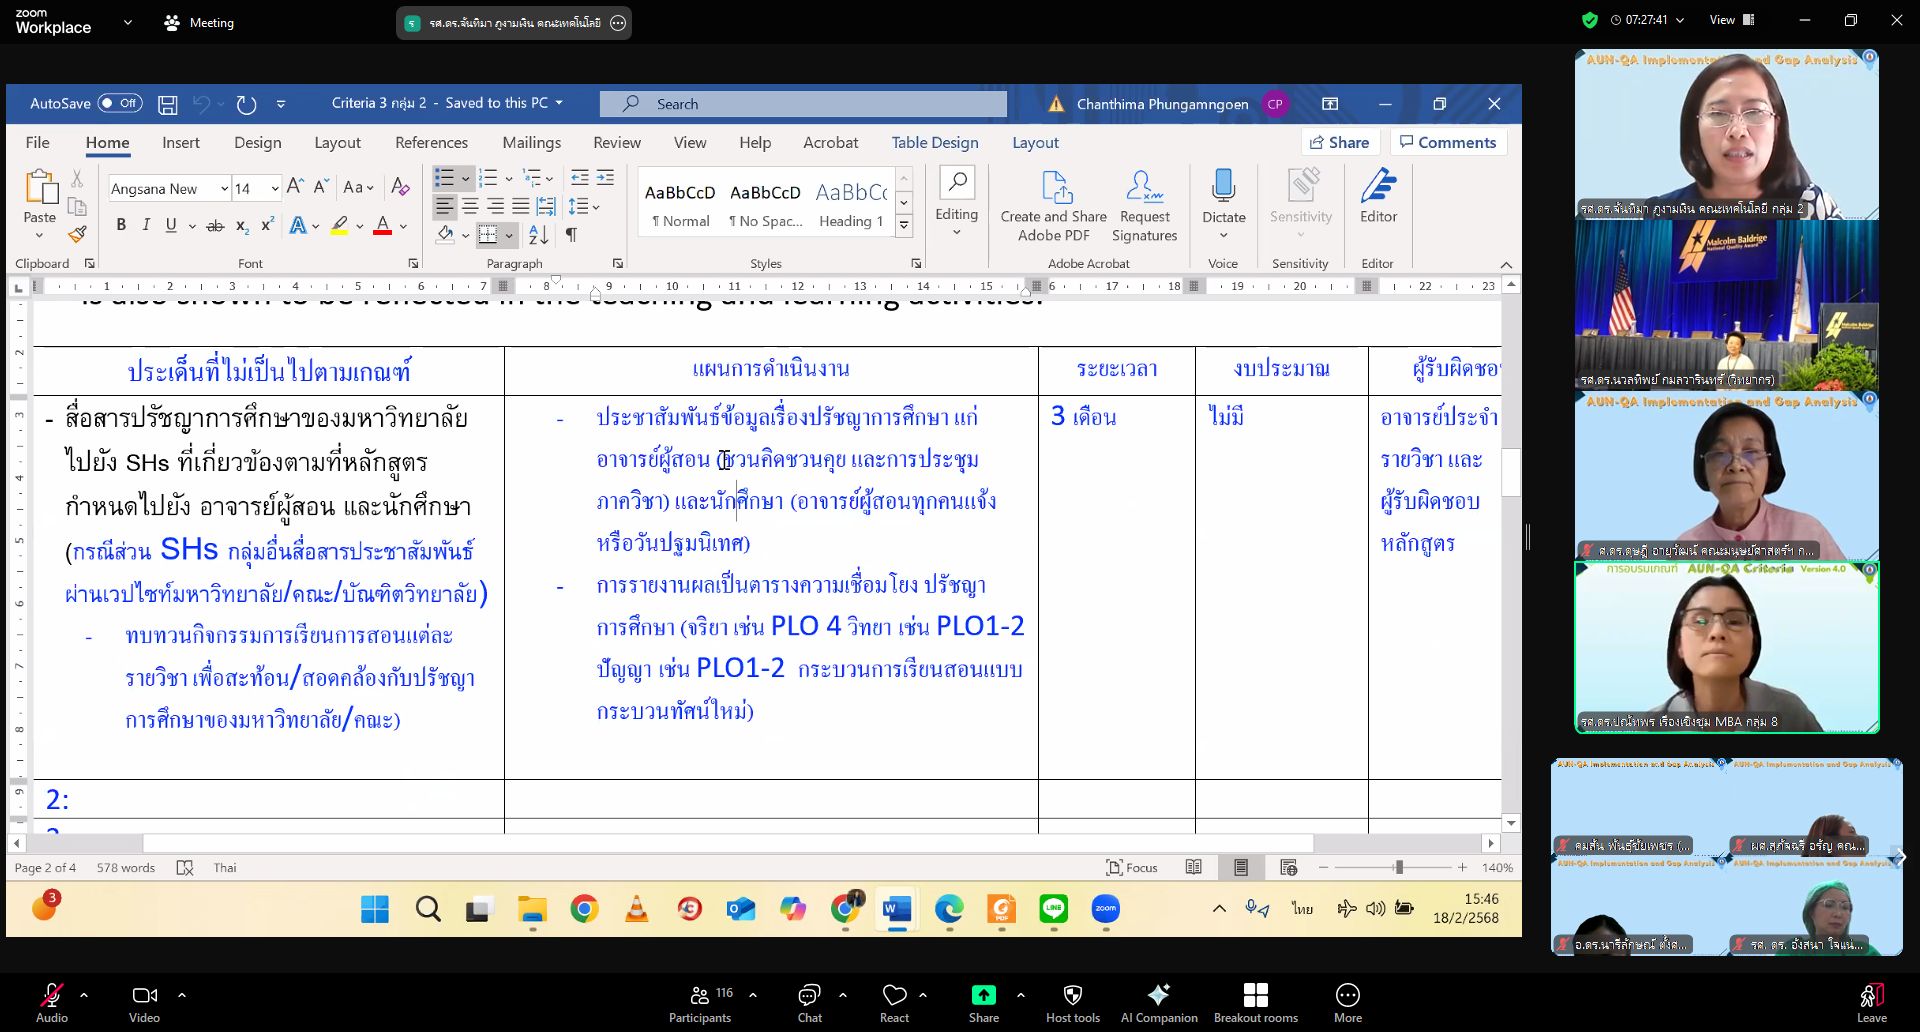Decrease indent in Paragraph group
The height and width of the screenshot is (1032, 1920).
[580, 178]
